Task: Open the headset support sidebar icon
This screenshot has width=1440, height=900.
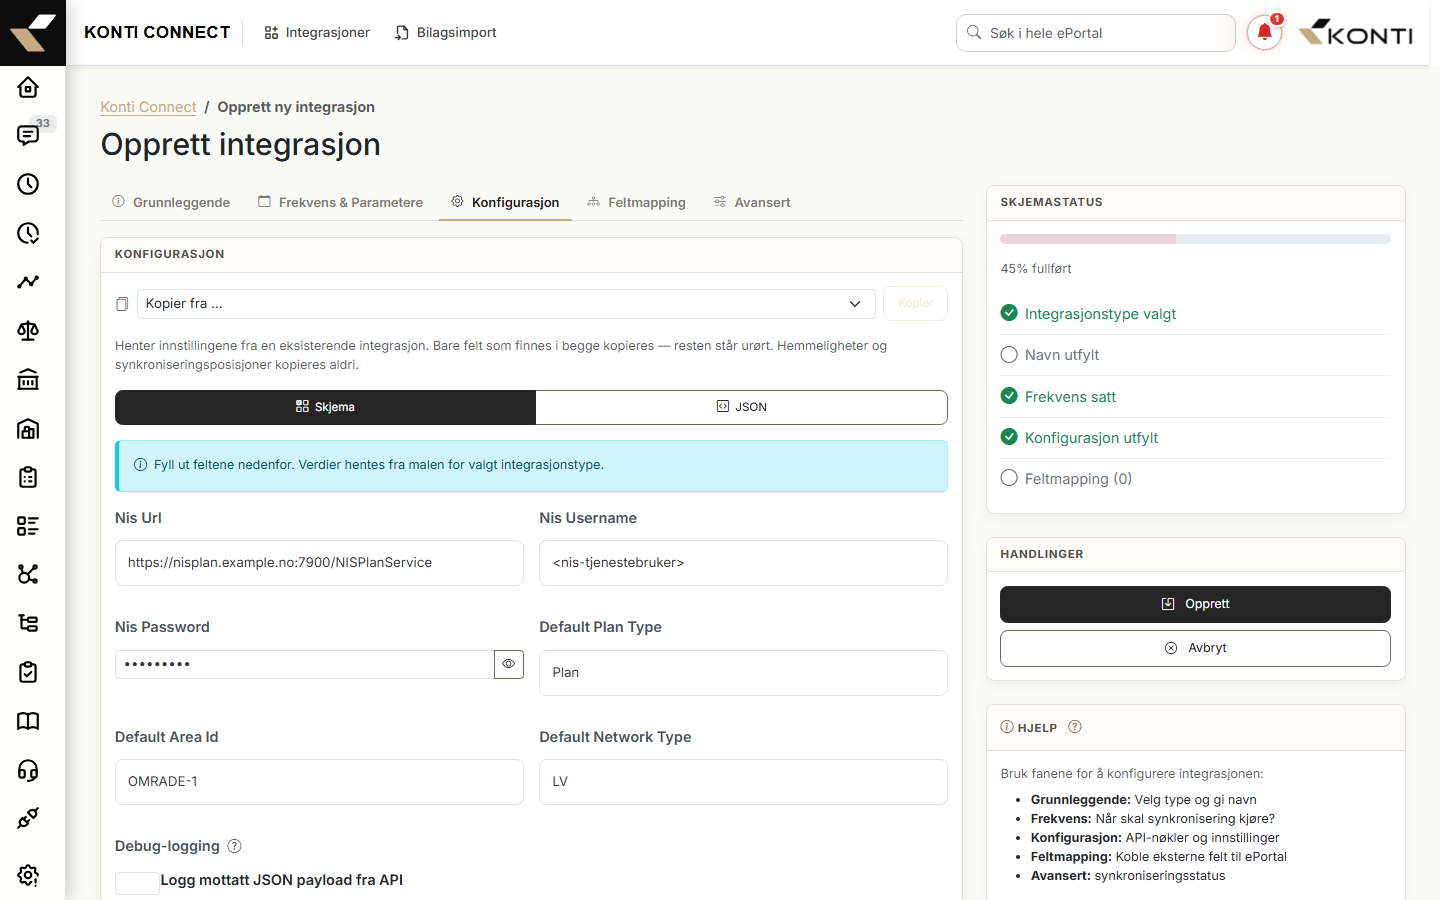Action: [x=28, y=770]
